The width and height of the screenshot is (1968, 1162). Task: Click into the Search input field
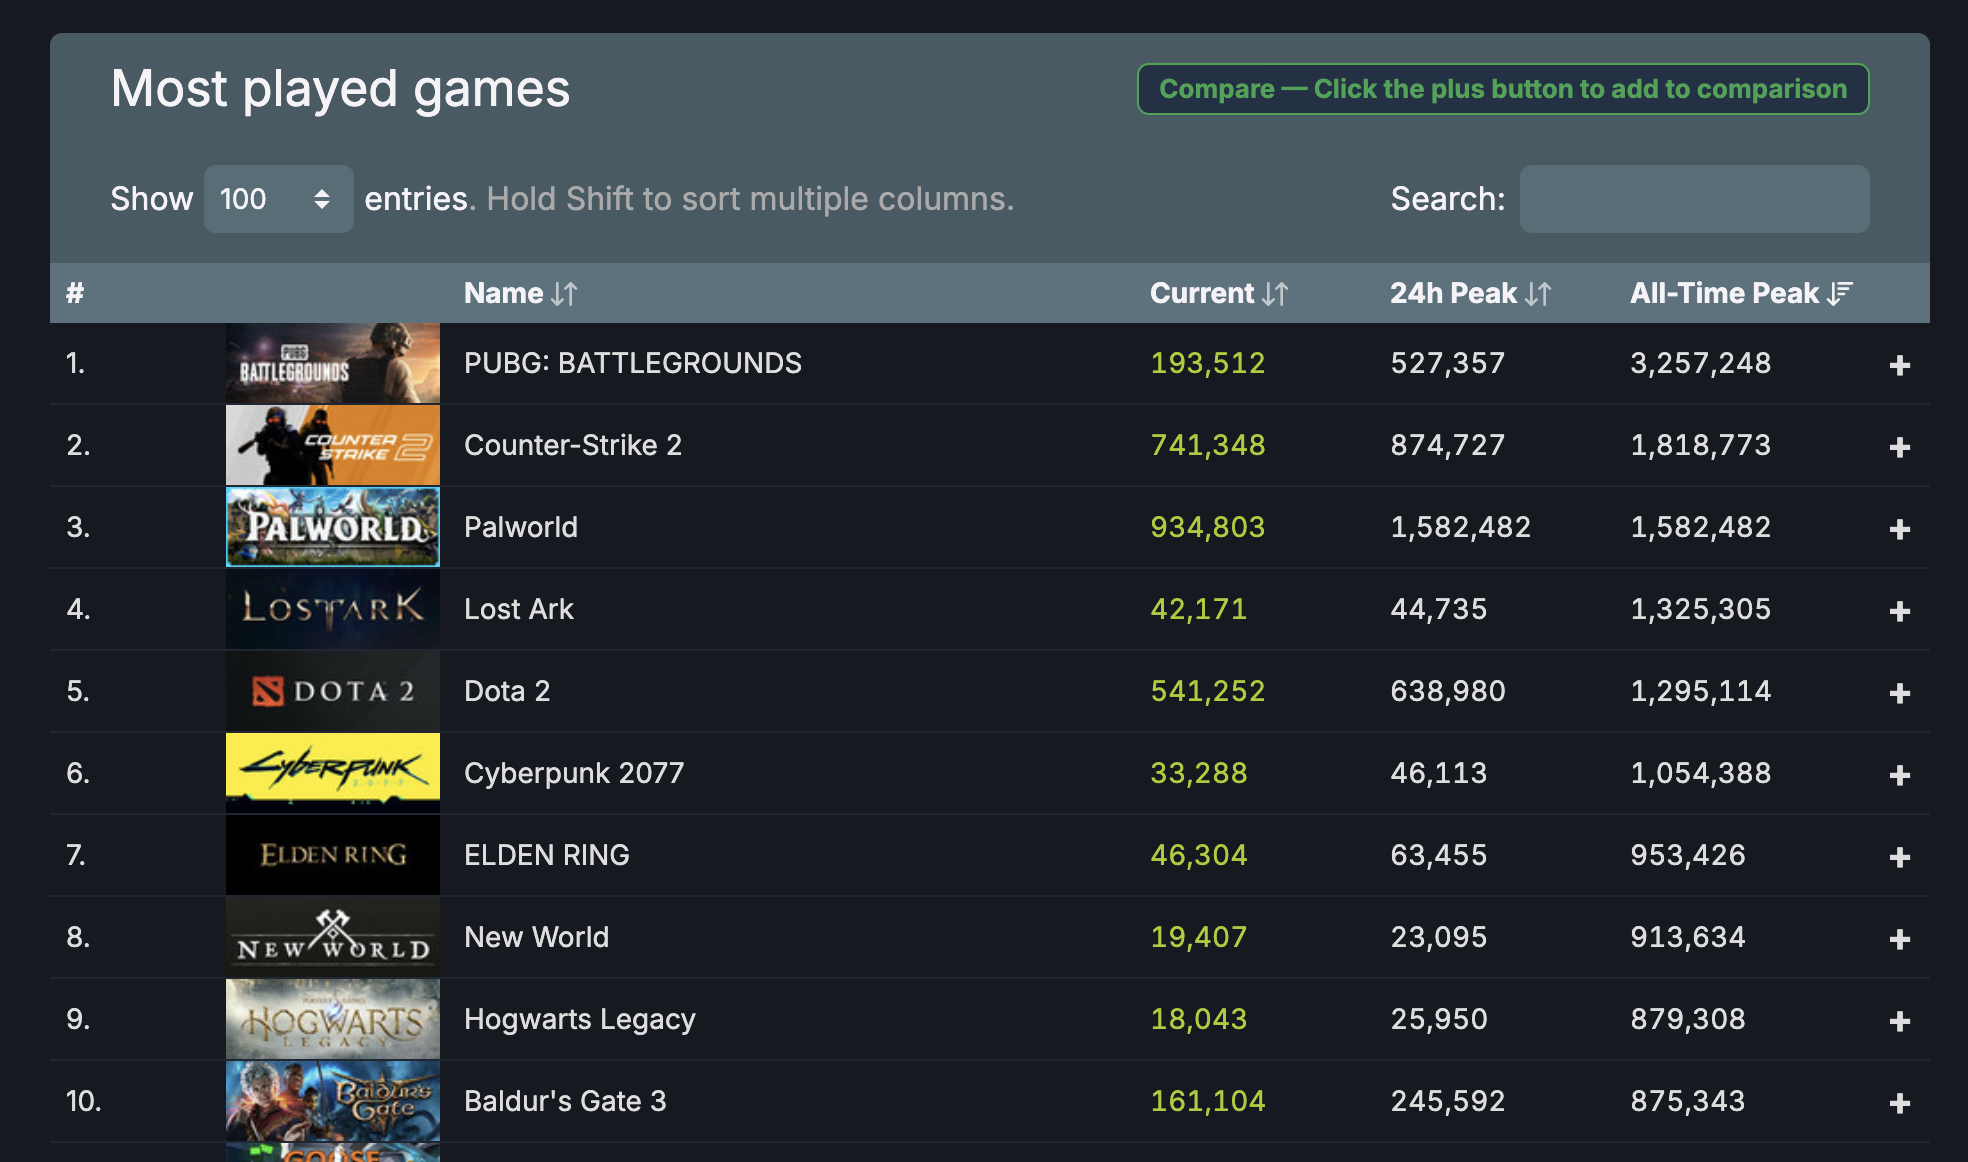[1694, 199]
